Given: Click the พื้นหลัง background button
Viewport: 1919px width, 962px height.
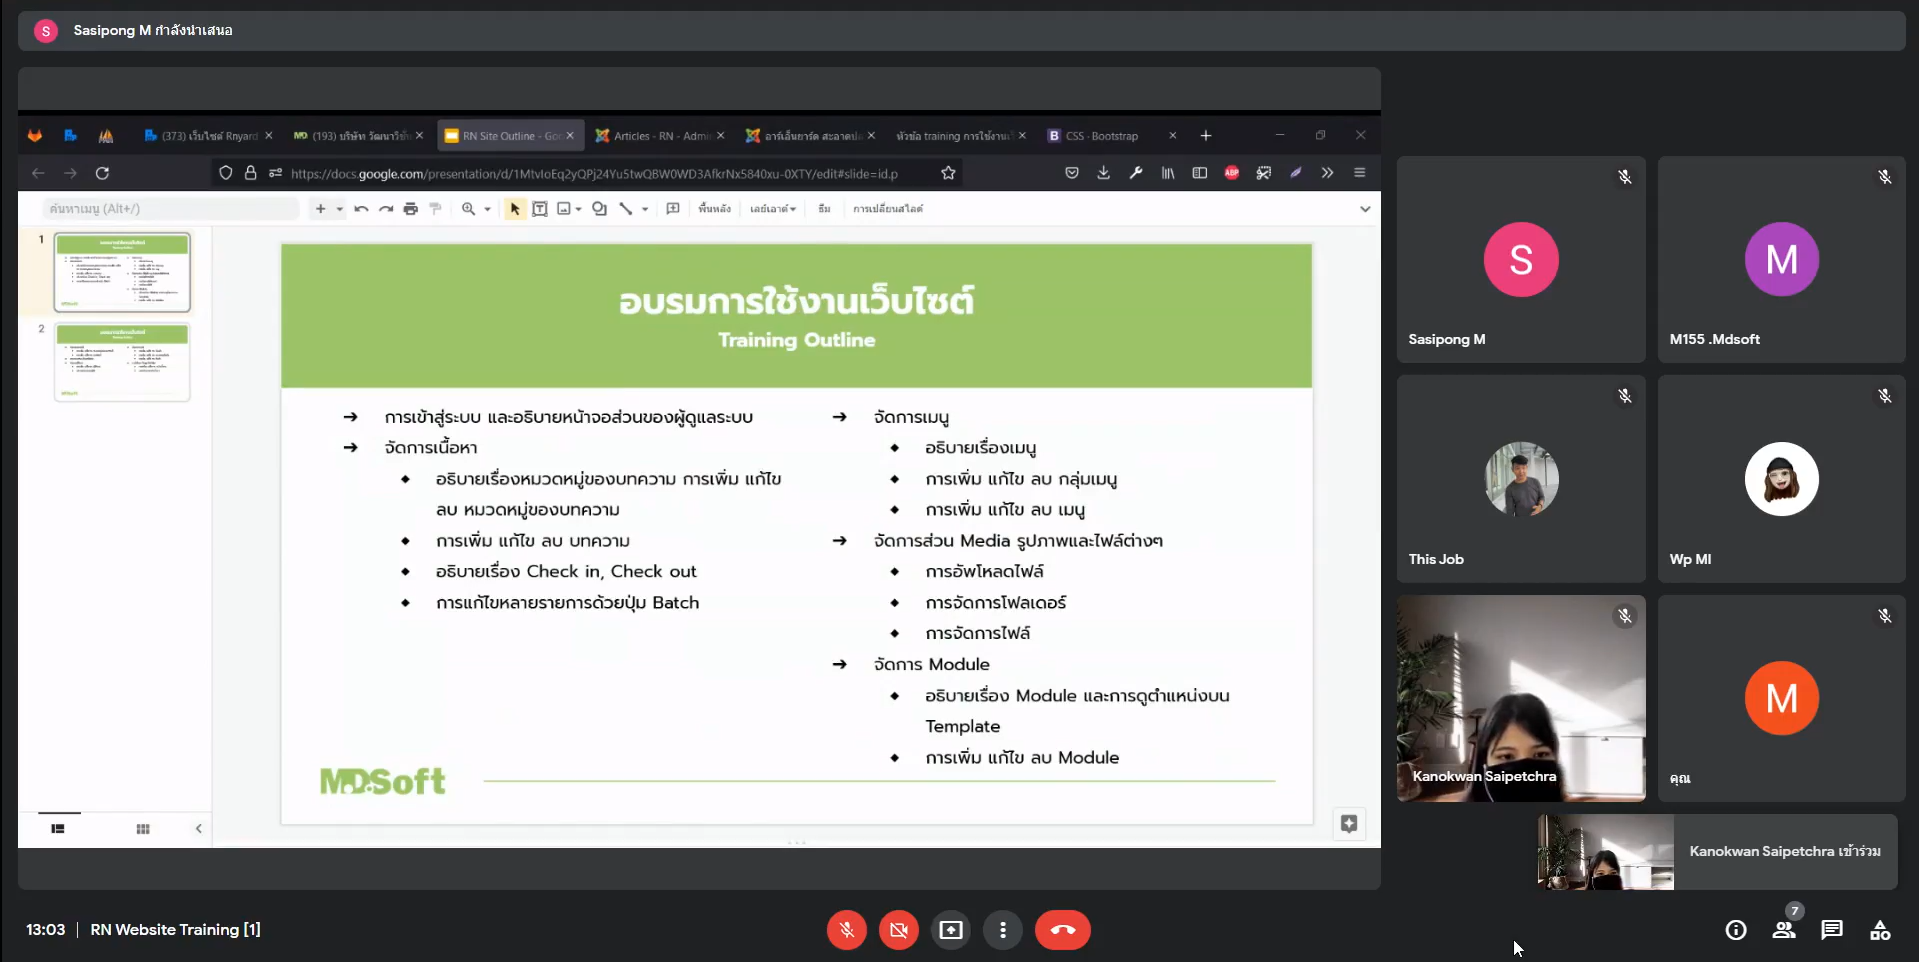Looking at the screenshot, I should point(714,209).
